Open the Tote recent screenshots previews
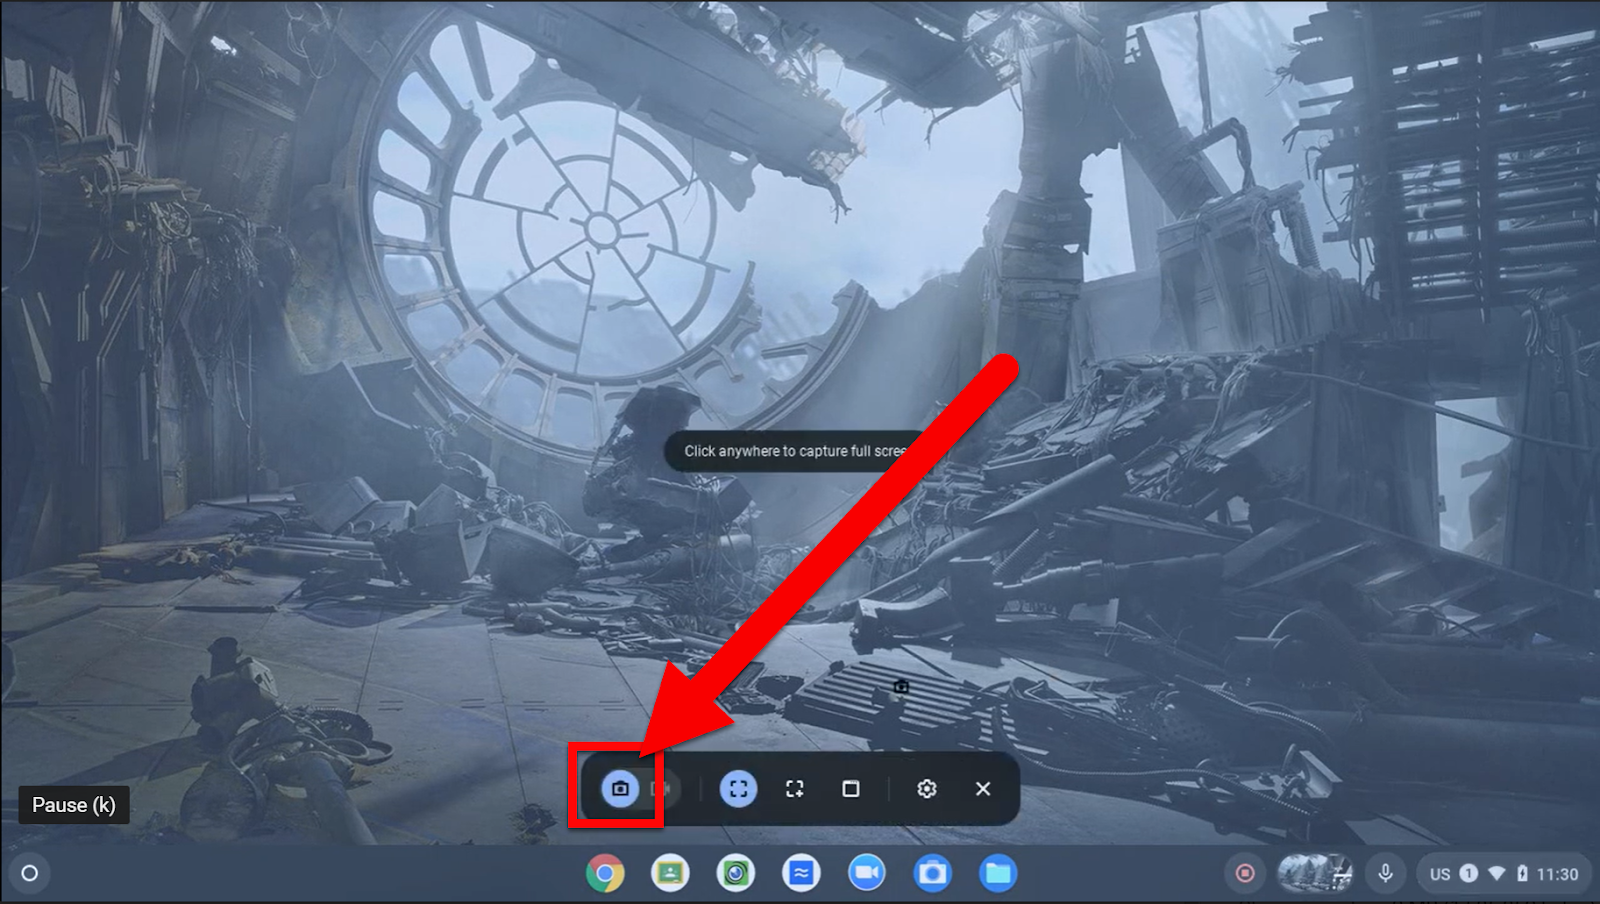 point(1315,873)
